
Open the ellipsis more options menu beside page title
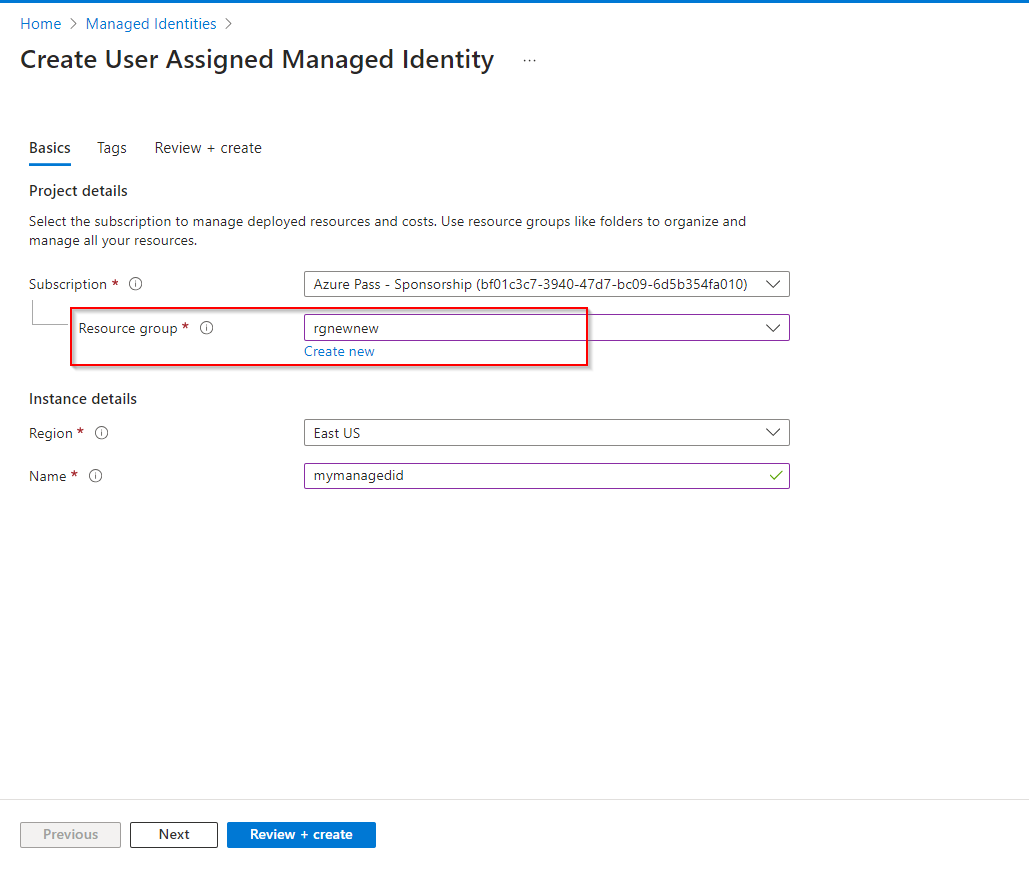point(529,61)
